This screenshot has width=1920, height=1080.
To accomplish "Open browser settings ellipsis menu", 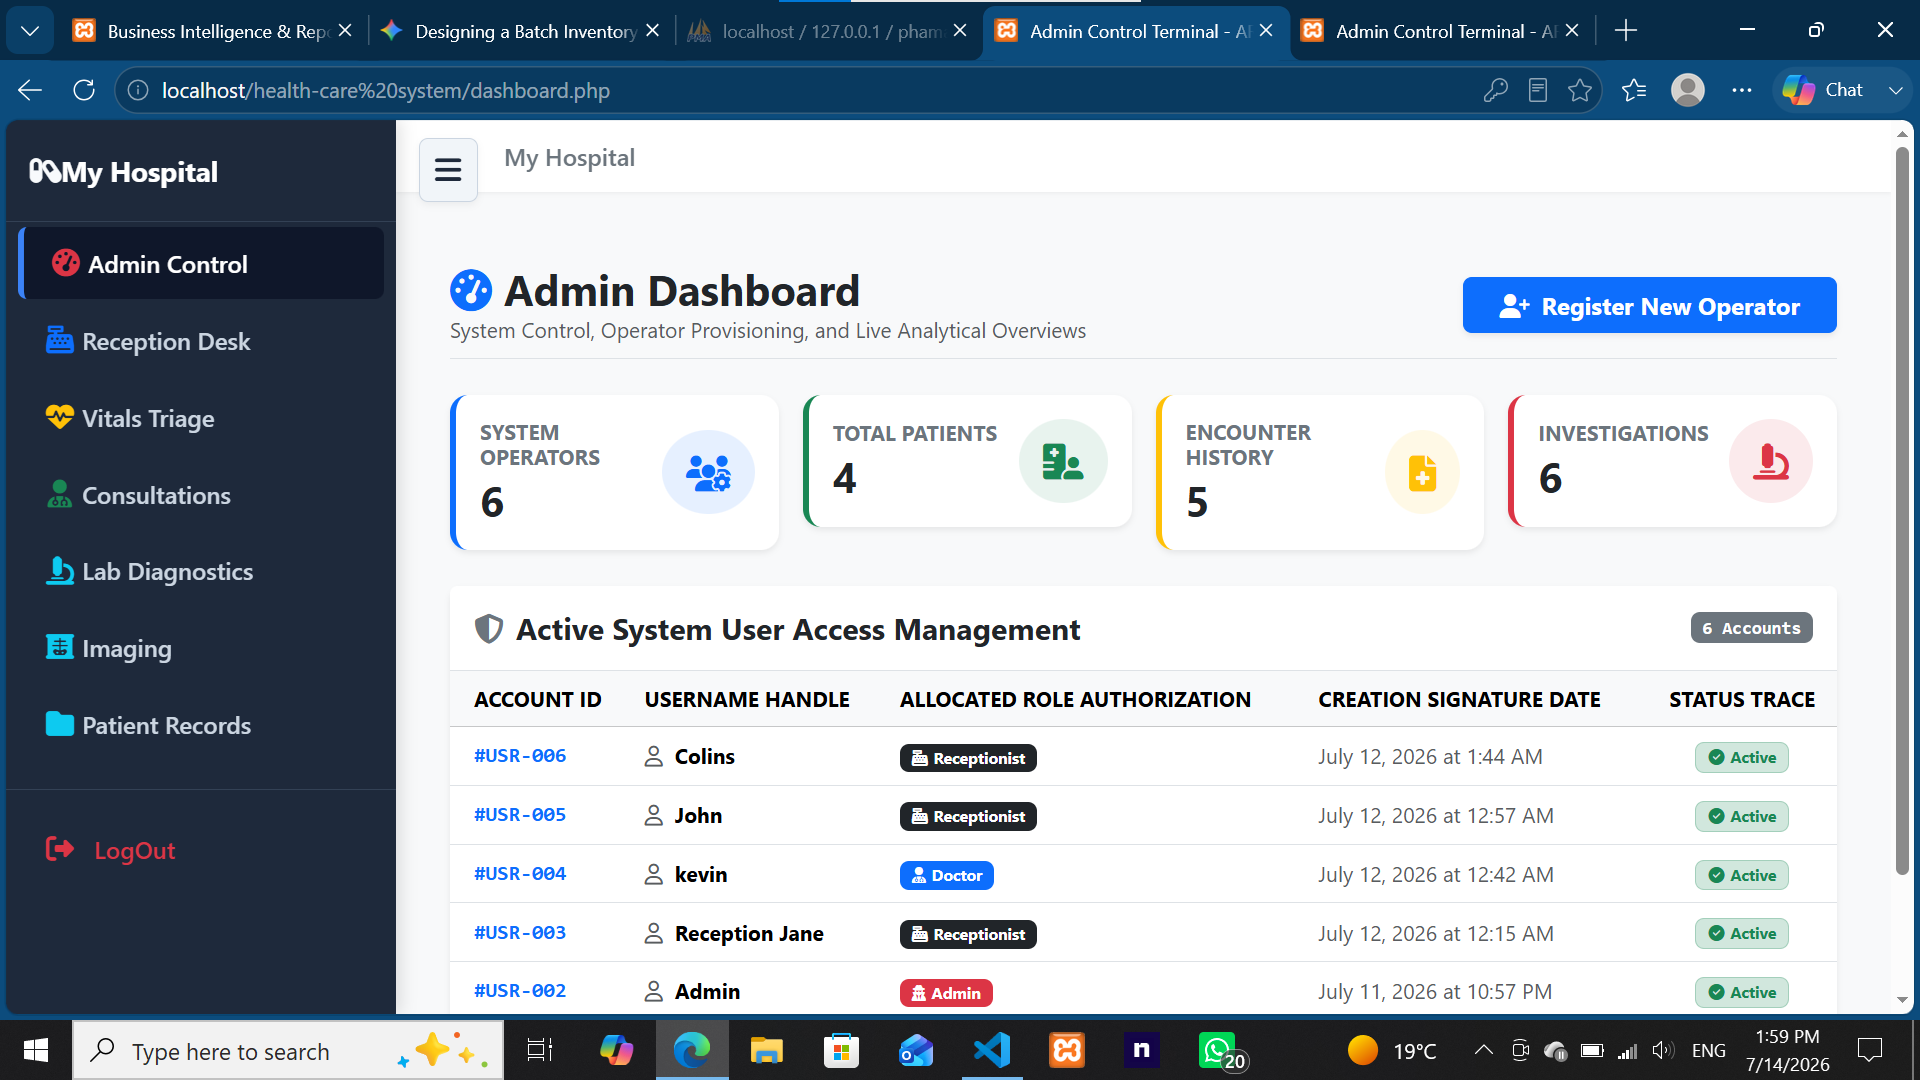I will click(1741, 91).
